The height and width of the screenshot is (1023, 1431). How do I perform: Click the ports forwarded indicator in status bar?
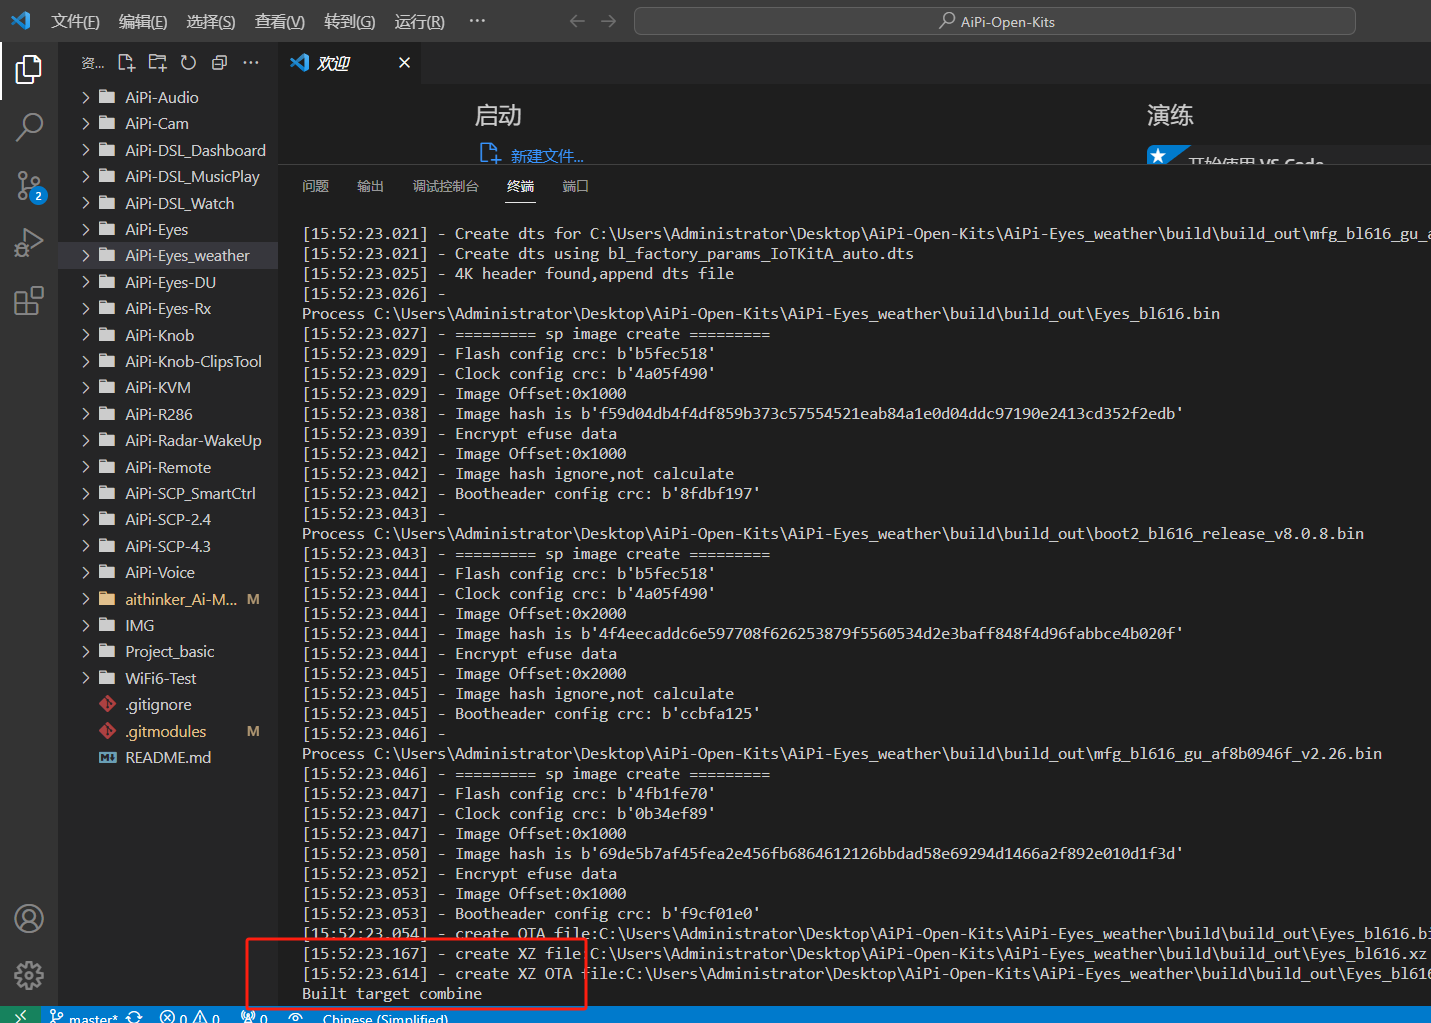pyautogui.click(x=254, y=1017)
